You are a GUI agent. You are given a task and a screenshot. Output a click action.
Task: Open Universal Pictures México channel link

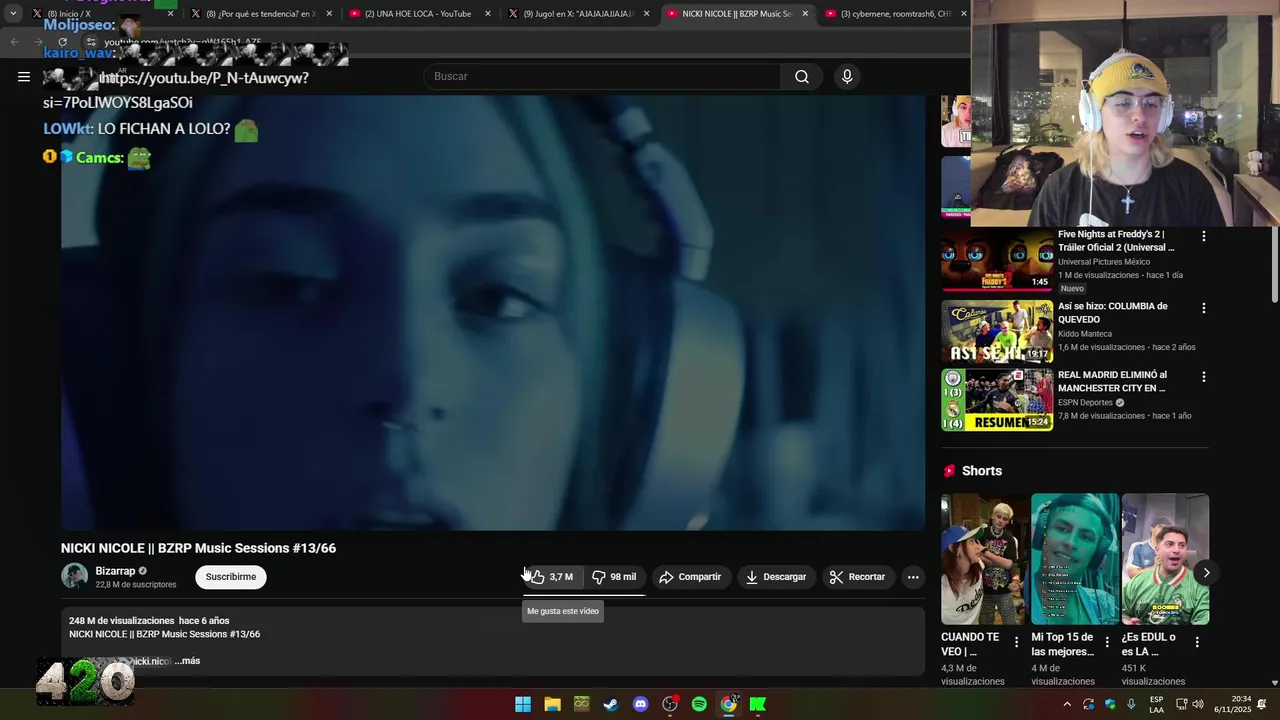(1104, 262)
